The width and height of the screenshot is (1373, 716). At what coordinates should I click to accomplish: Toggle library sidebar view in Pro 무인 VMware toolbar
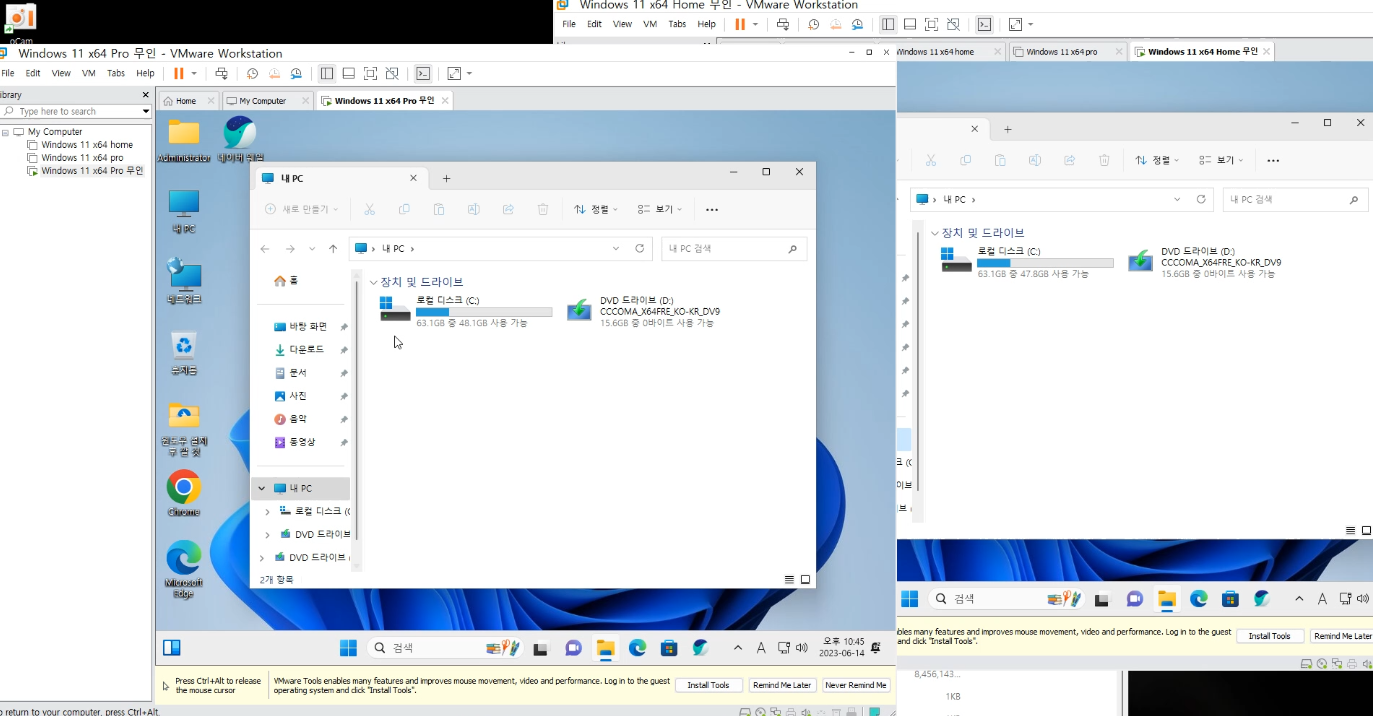coord(326,73)
